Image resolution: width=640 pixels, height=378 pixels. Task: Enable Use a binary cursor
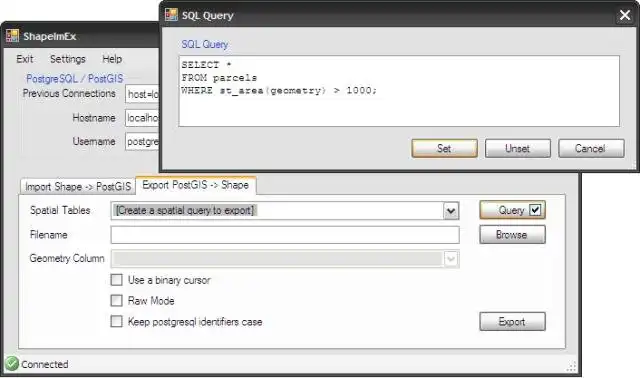116,280
